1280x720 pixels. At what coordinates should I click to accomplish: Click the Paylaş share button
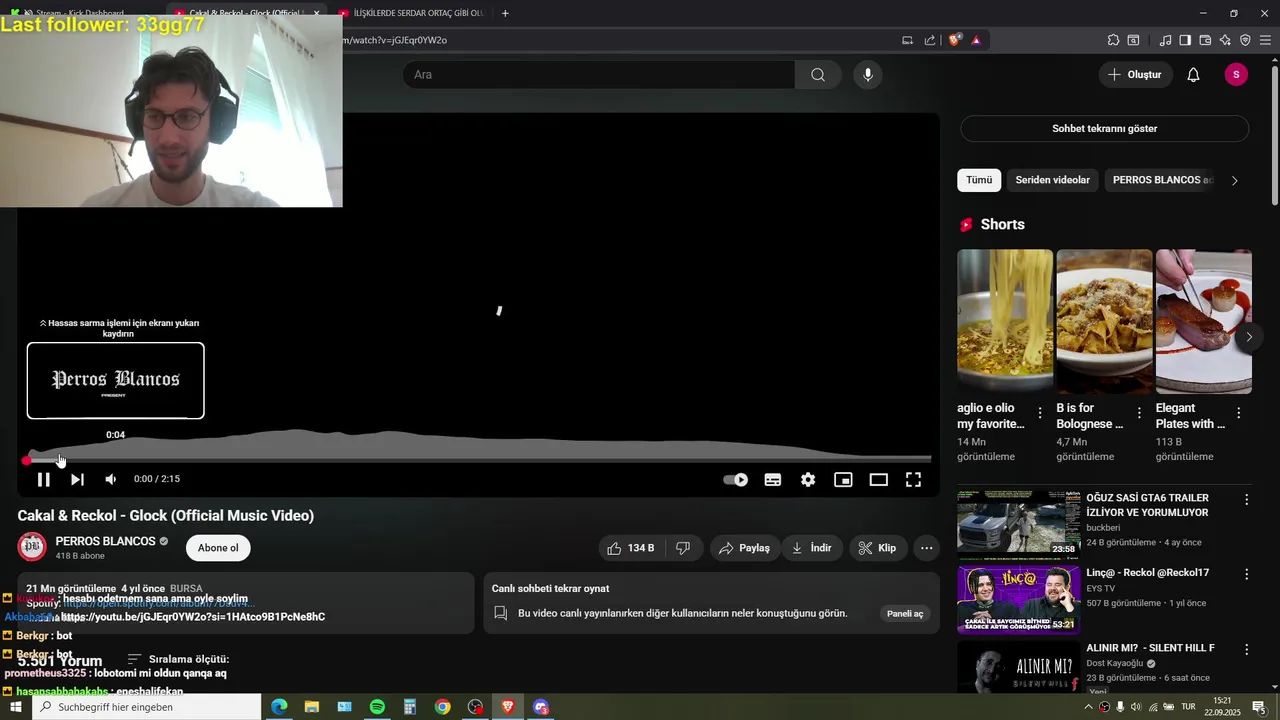745,548
